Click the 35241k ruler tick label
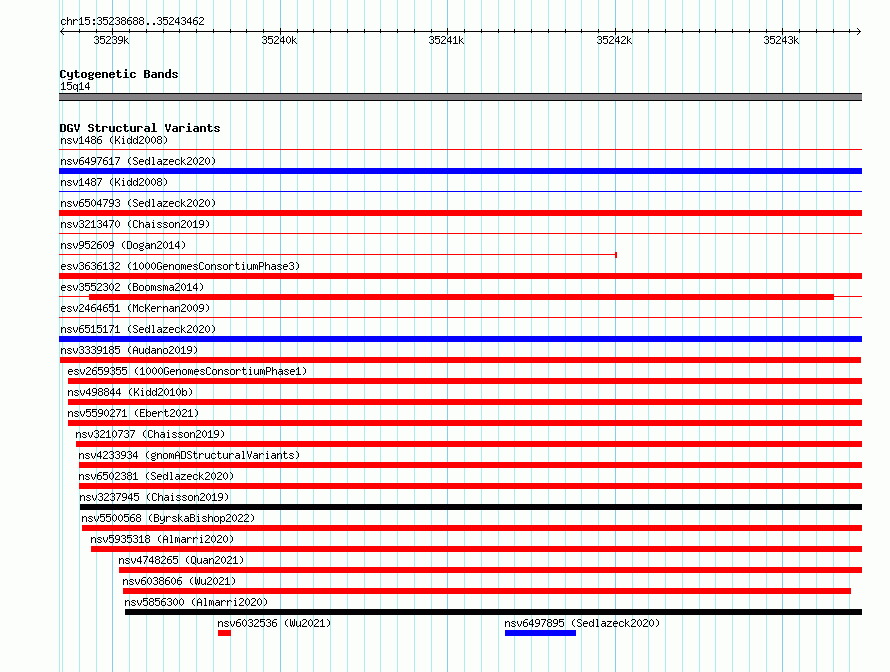 [446, 40]
